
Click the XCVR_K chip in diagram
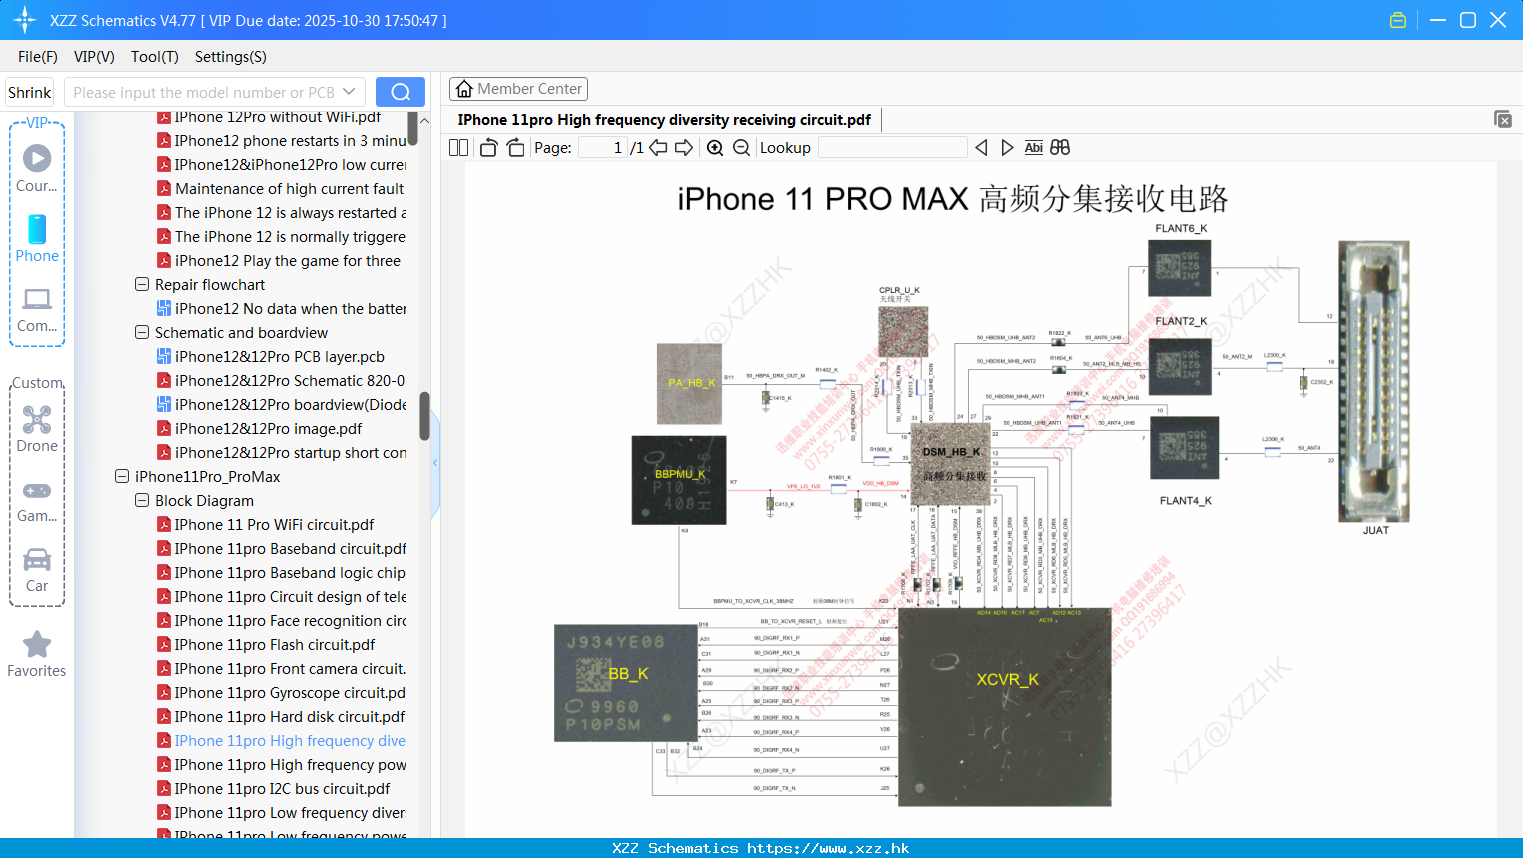click(x=1005, y=706)
